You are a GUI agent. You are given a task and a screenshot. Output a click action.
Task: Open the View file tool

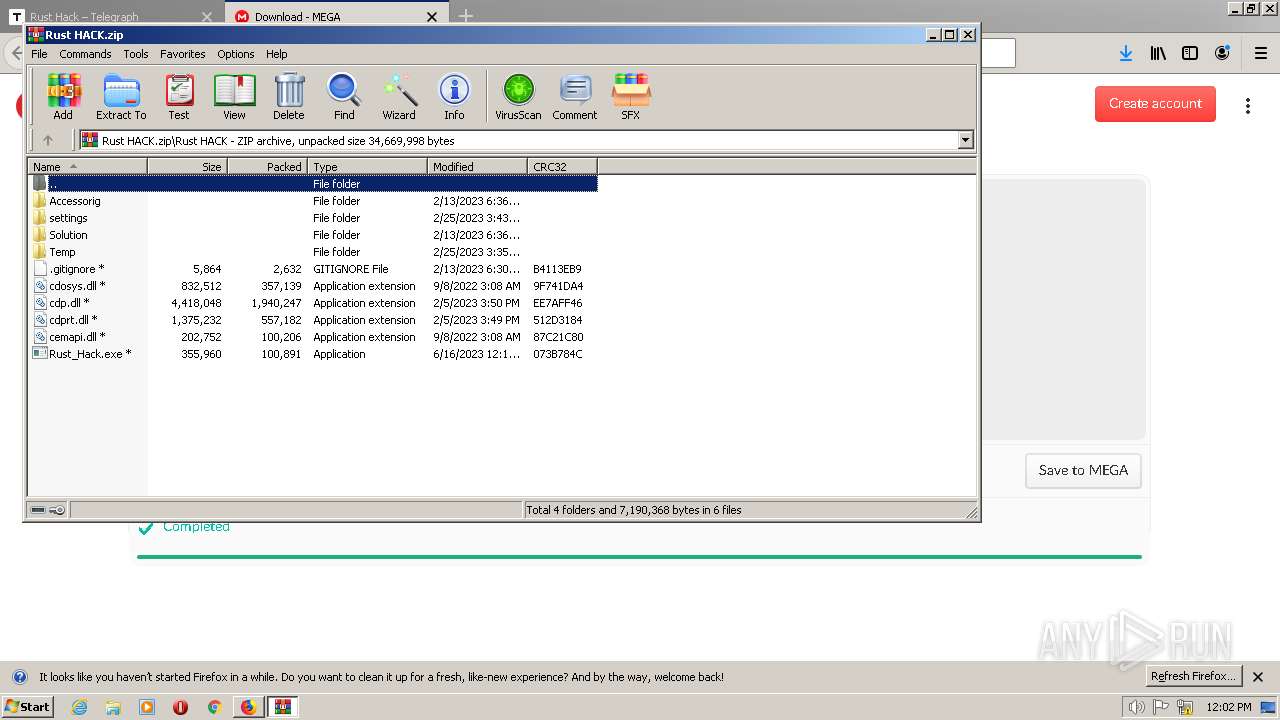pyautogui.click(x=234, y=97)
